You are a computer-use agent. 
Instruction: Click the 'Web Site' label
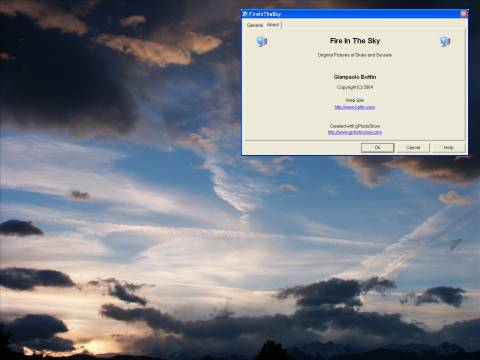[x=355, y=100]
